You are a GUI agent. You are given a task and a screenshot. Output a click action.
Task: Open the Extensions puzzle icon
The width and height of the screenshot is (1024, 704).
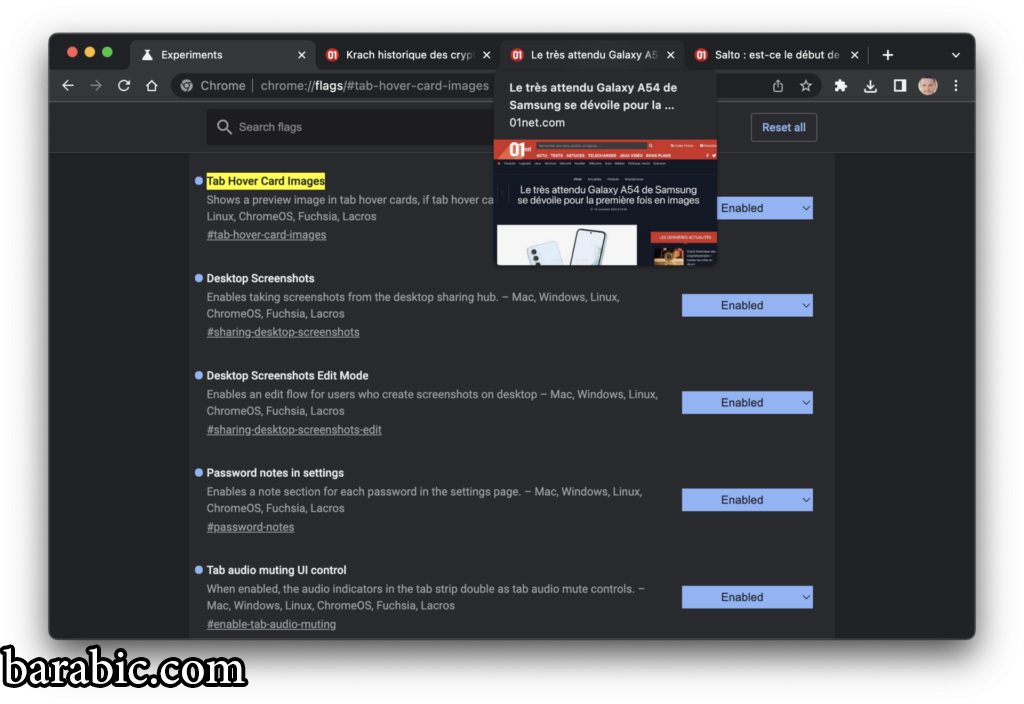841,86
